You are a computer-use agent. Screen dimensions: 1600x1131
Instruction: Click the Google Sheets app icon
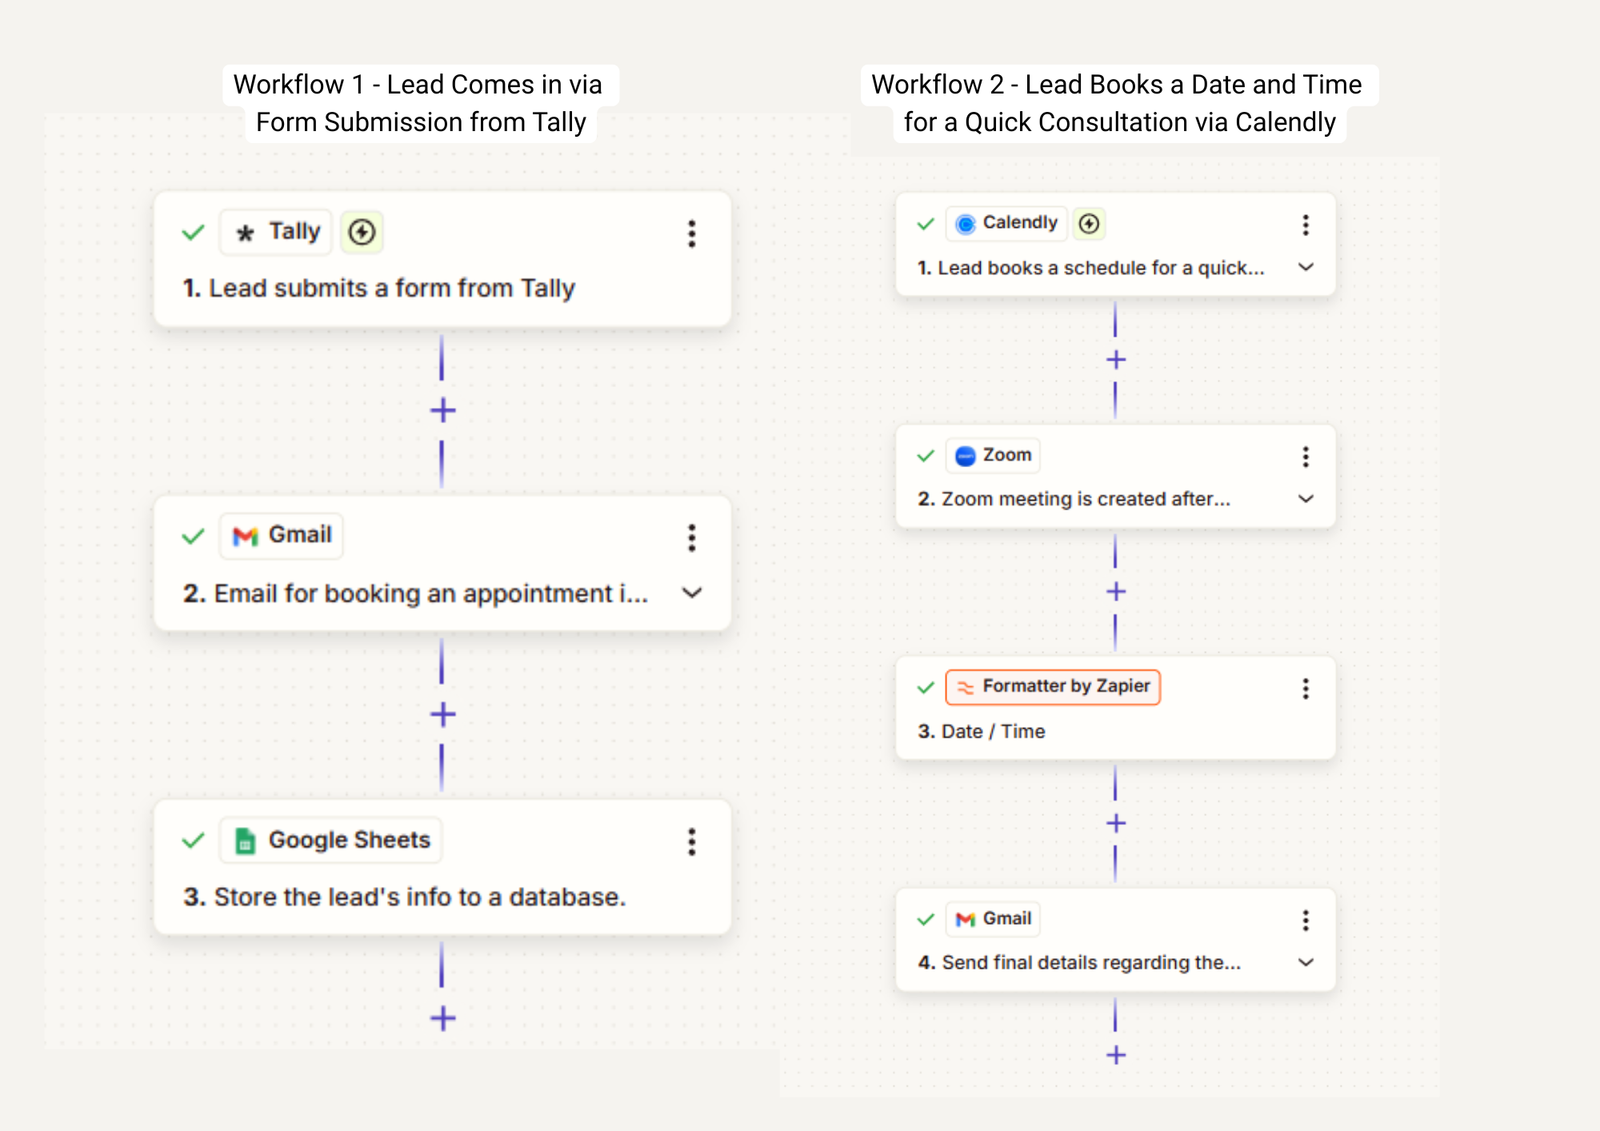[x=245, y=841]
